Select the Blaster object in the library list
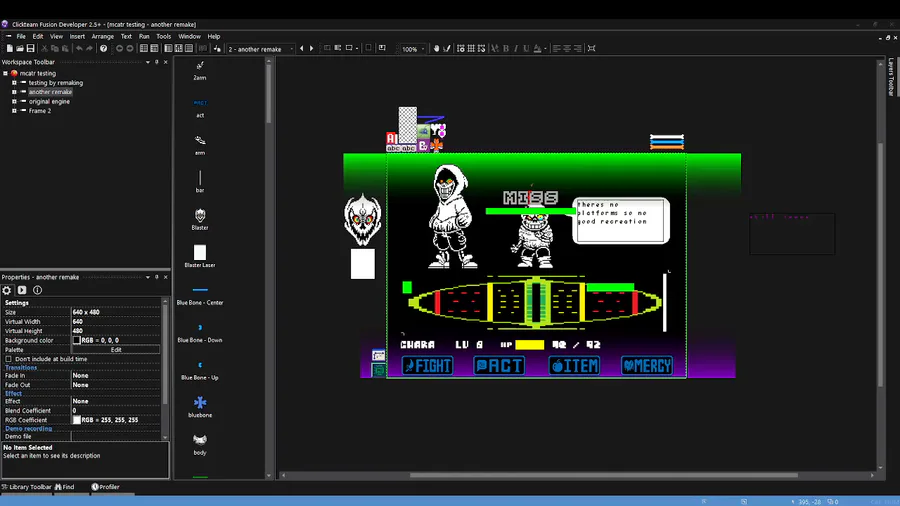Viewport: 900px width, 506px height. (200, 219)
